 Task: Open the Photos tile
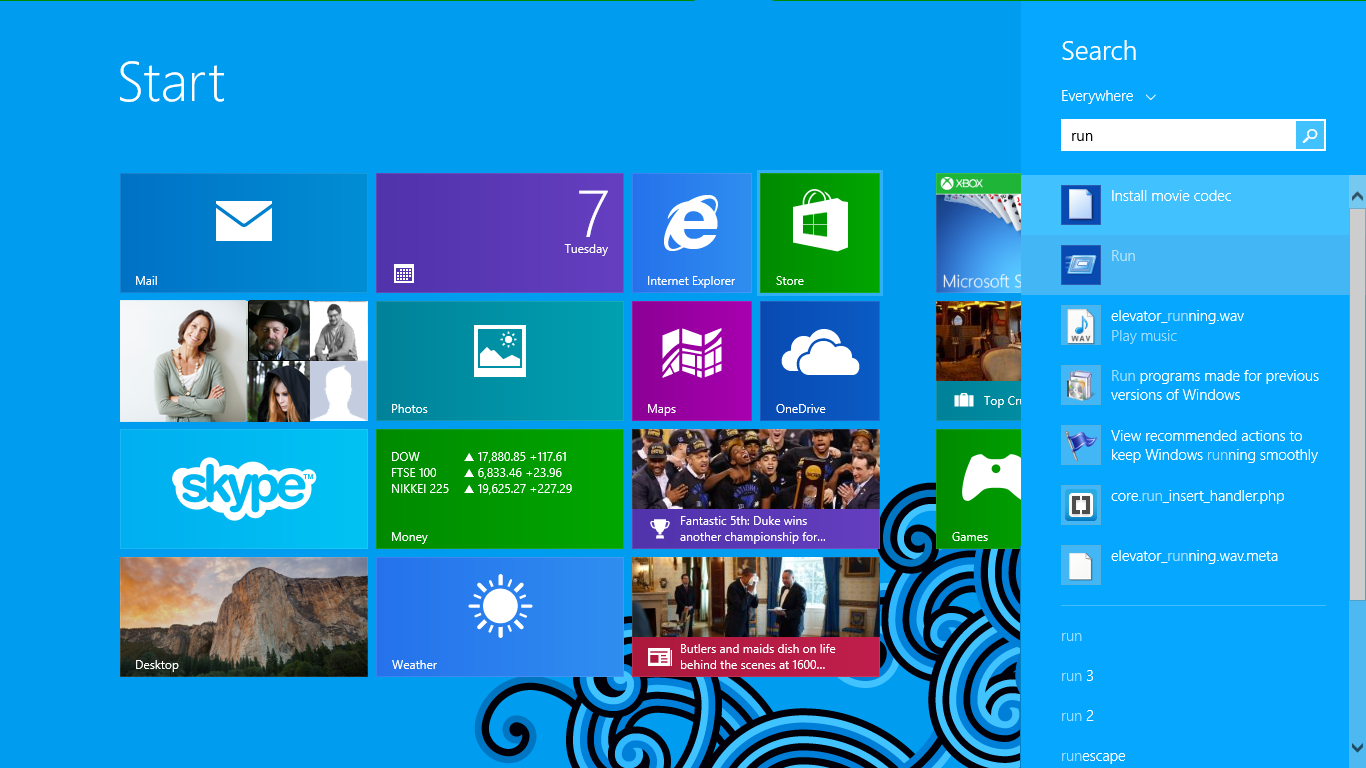point(500,361)
